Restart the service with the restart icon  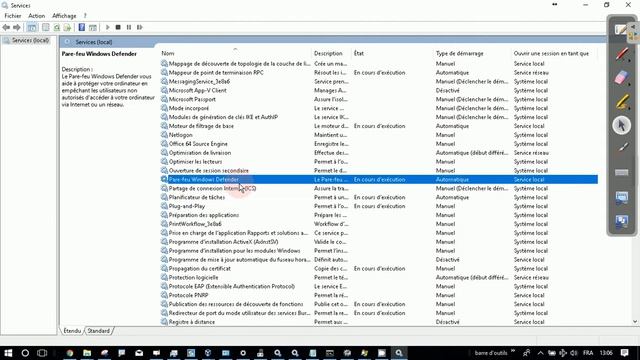(x=140, y=27)
